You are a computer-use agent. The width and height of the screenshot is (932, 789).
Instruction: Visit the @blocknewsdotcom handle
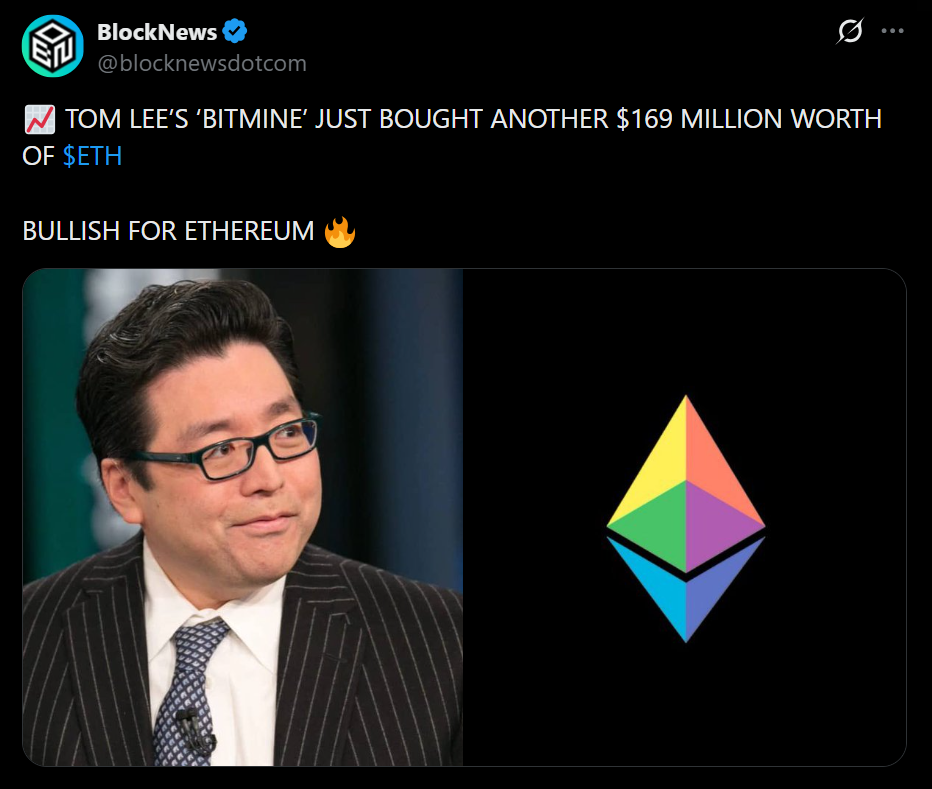point(202,63)
